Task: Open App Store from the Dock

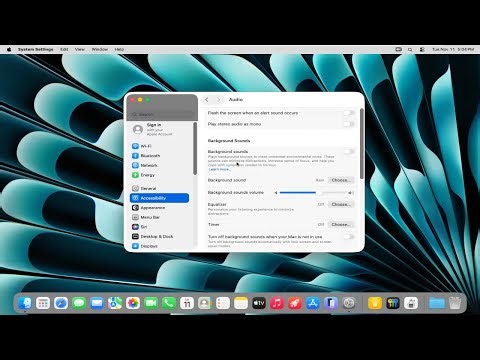Action: click(x=313, y=303)
